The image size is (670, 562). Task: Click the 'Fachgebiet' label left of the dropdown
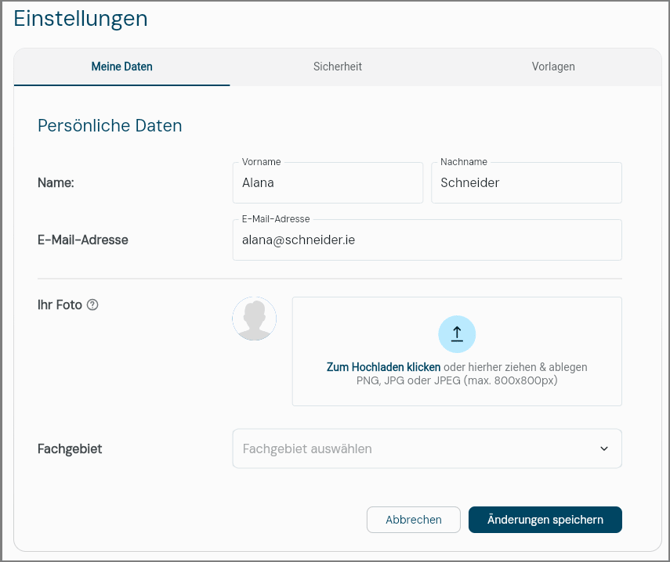pyautogui.click(x=70, y=449)
